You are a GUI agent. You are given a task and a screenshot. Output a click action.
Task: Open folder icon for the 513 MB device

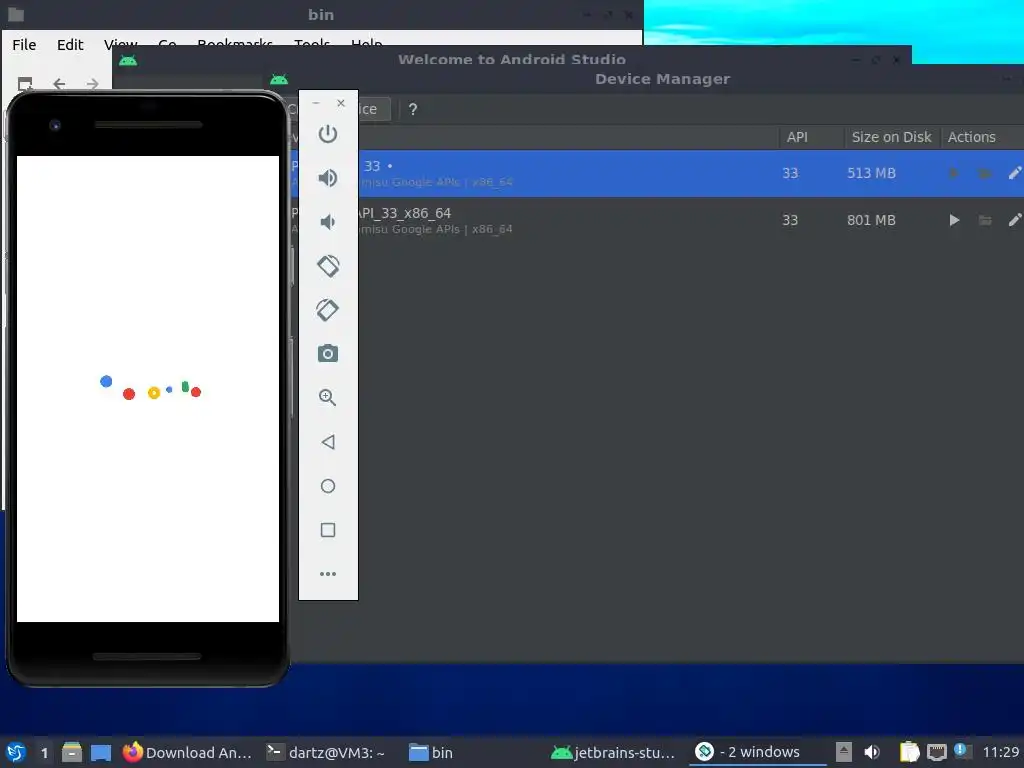pyautogui.click(x=985, y=173)
